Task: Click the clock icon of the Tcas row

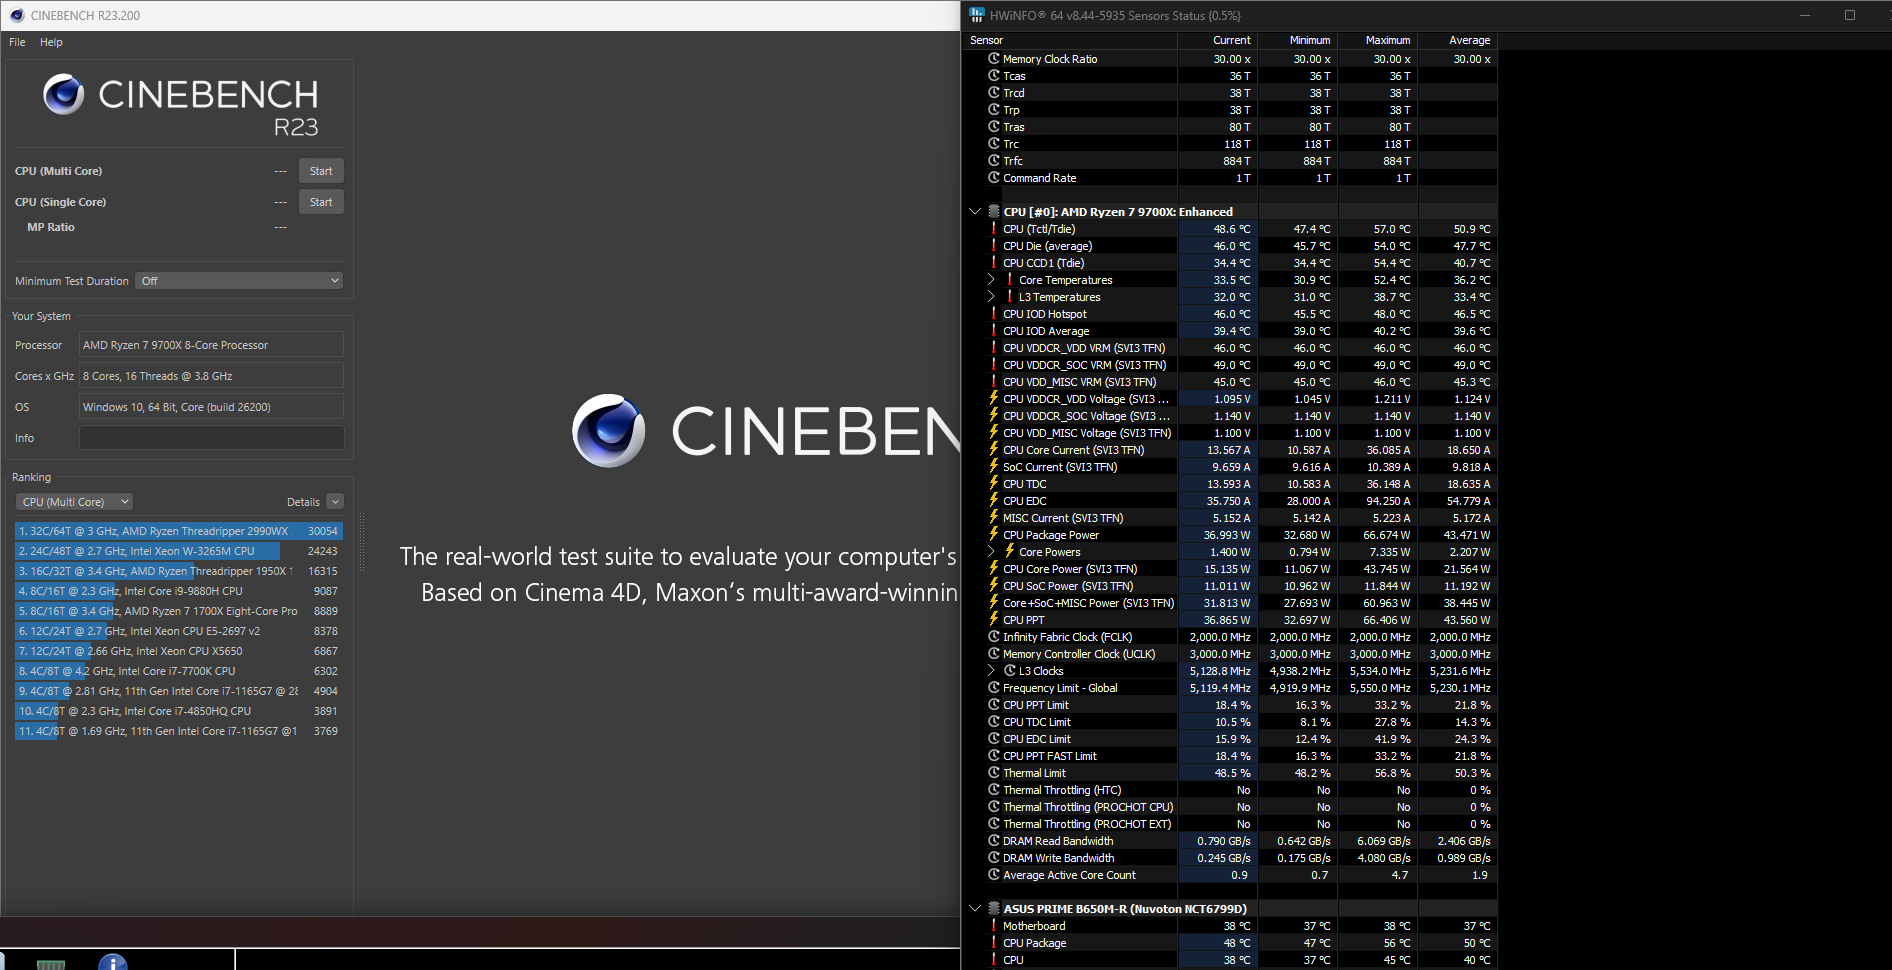Action: pyautogui.click(x=994, y=75)
